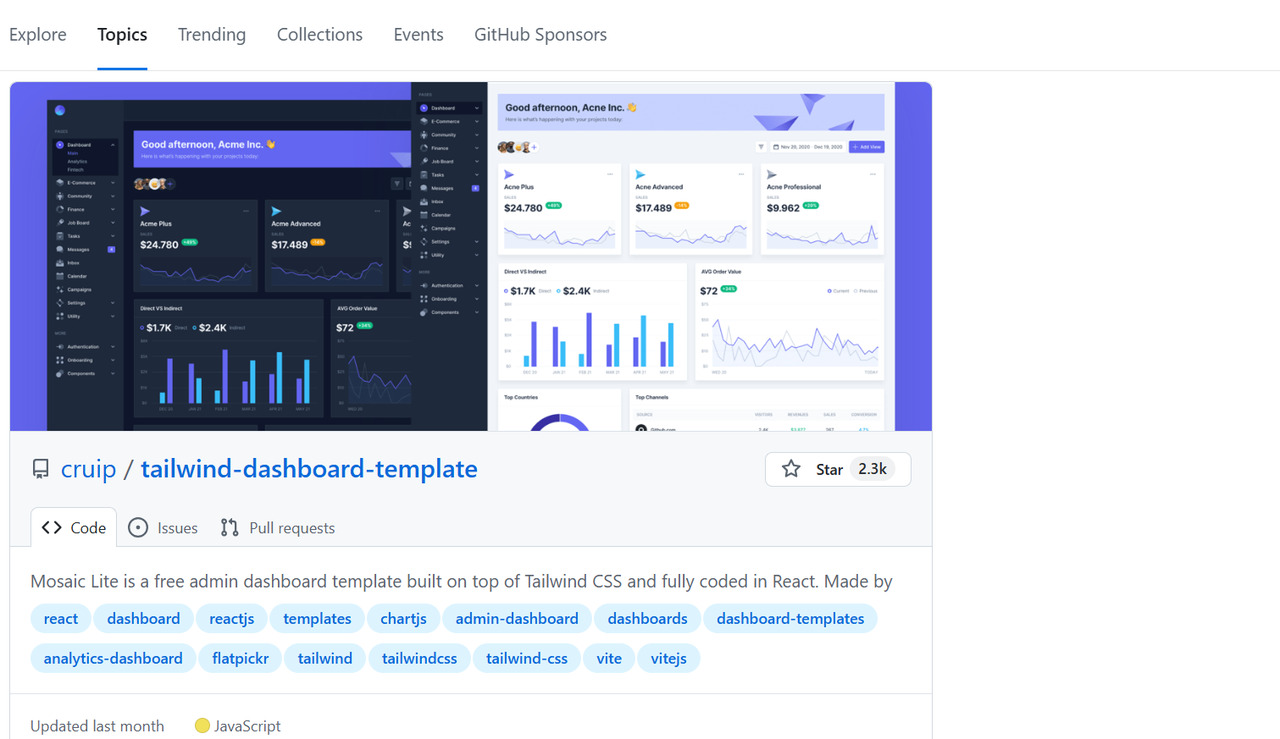This screenshot has width=1280, height=739.
Task: Open the Pull requests tab
Action: click(277, 528)
